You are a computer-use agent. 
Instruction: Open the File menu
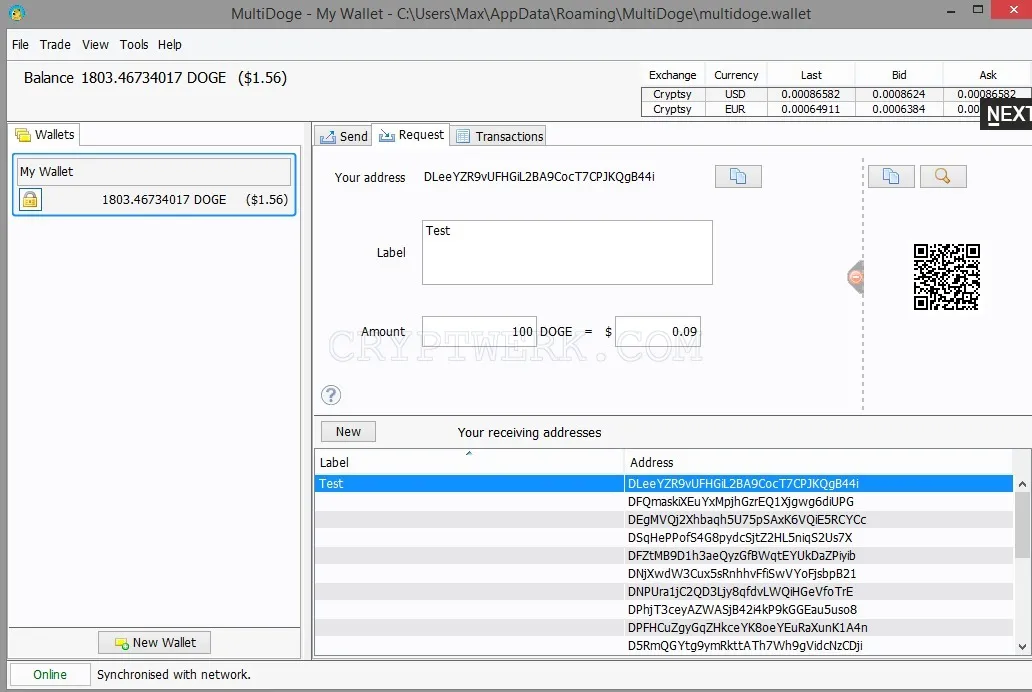tap(20, 45)
